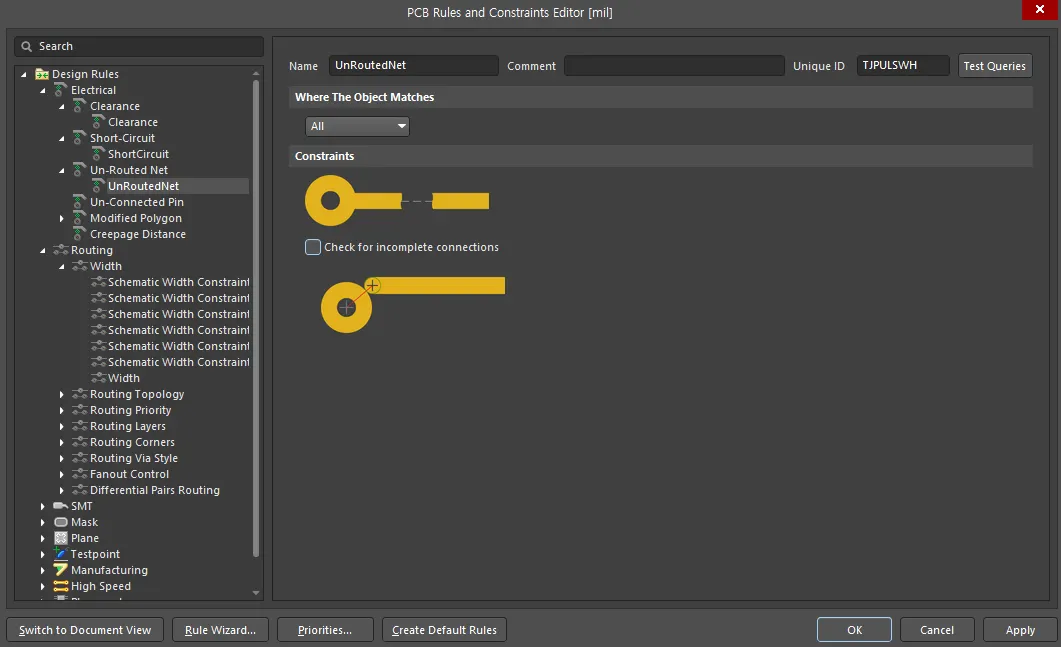Collapse the Design Rules tree root
The width and height of the screenshot is (1061, 647).
pyautogui.click(x=24, y=74)
